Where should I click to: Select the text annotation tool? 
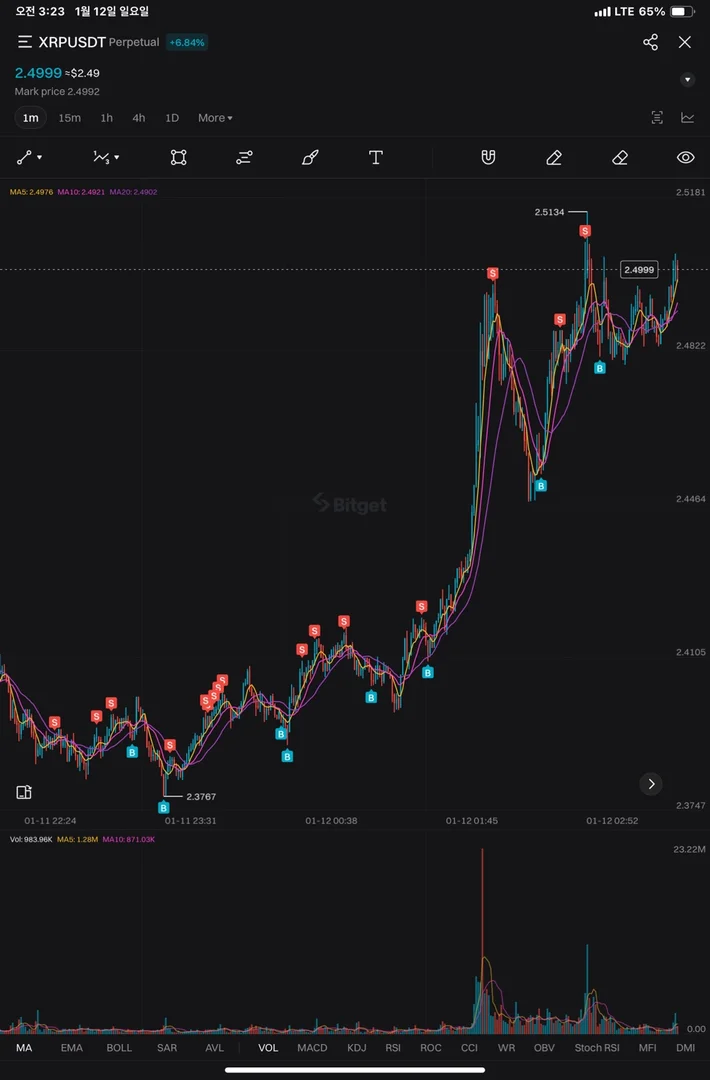[x=376, y=157]
